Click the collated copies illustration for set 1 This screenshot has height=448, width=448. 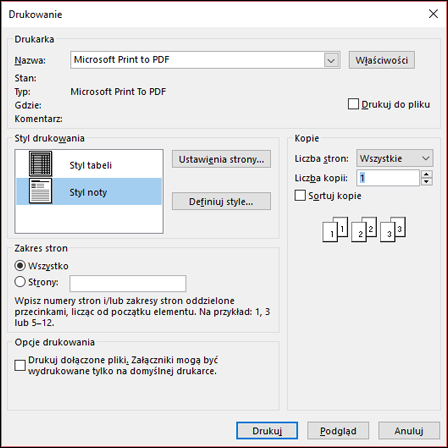pos(335,229)
